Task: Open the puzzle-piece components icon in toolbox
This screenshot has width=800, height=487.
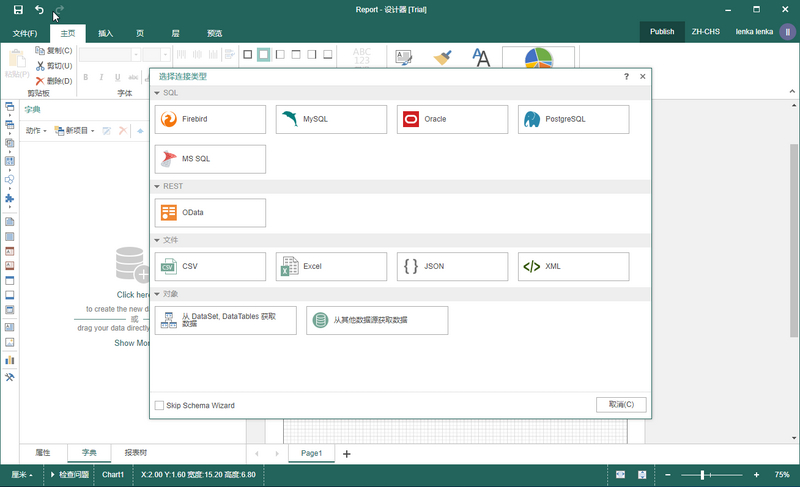Action: (x=10, y=198)
